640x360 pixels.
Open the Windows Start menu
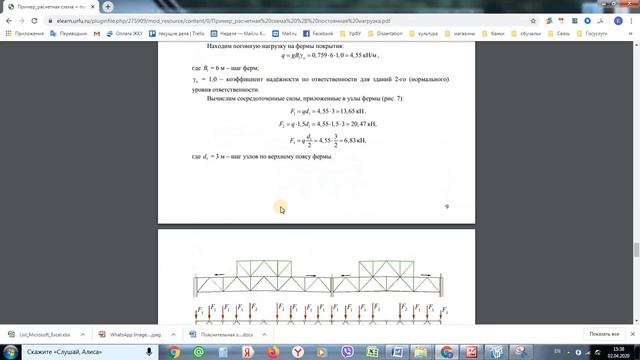click(11, 352)
